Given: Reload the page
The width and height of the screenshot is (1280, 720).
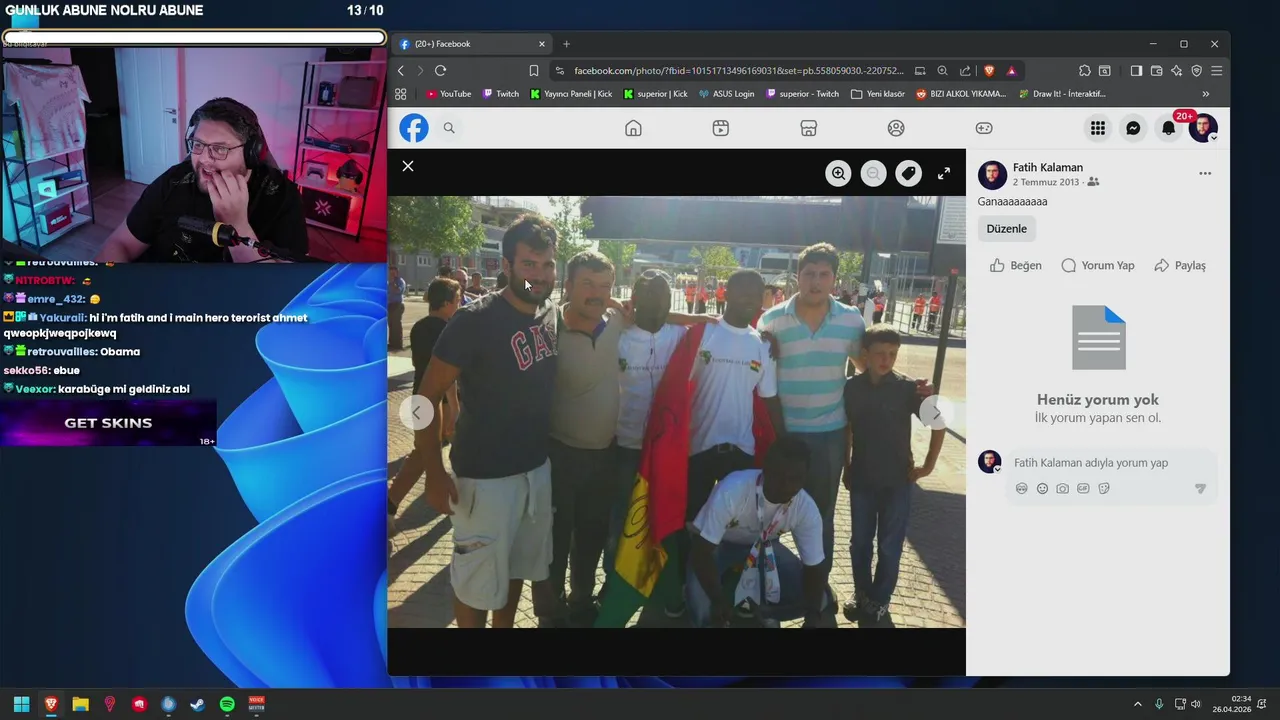Looking at the screenshot, I should (x=440, y=71).
